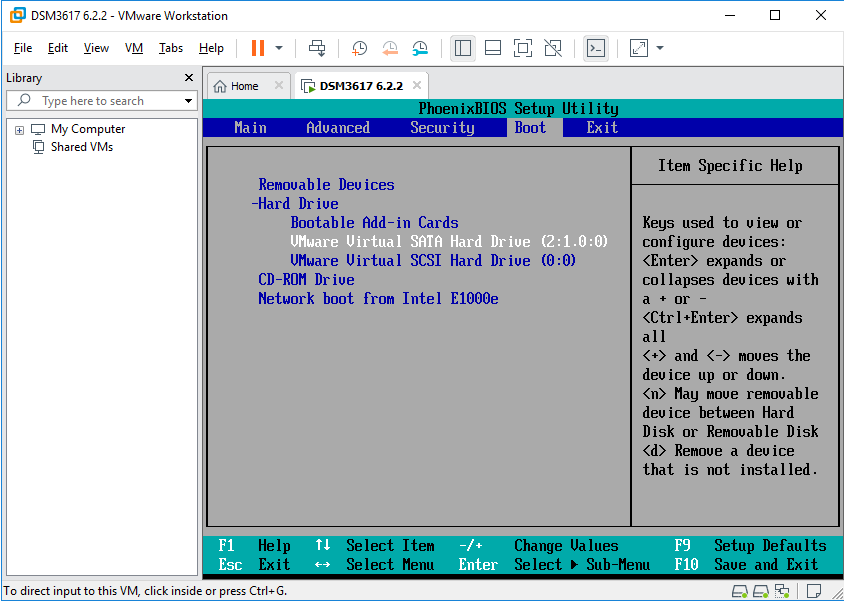The image size is (844, 601).
Task: Open the Tabs menu
Action: coord(171,48)
